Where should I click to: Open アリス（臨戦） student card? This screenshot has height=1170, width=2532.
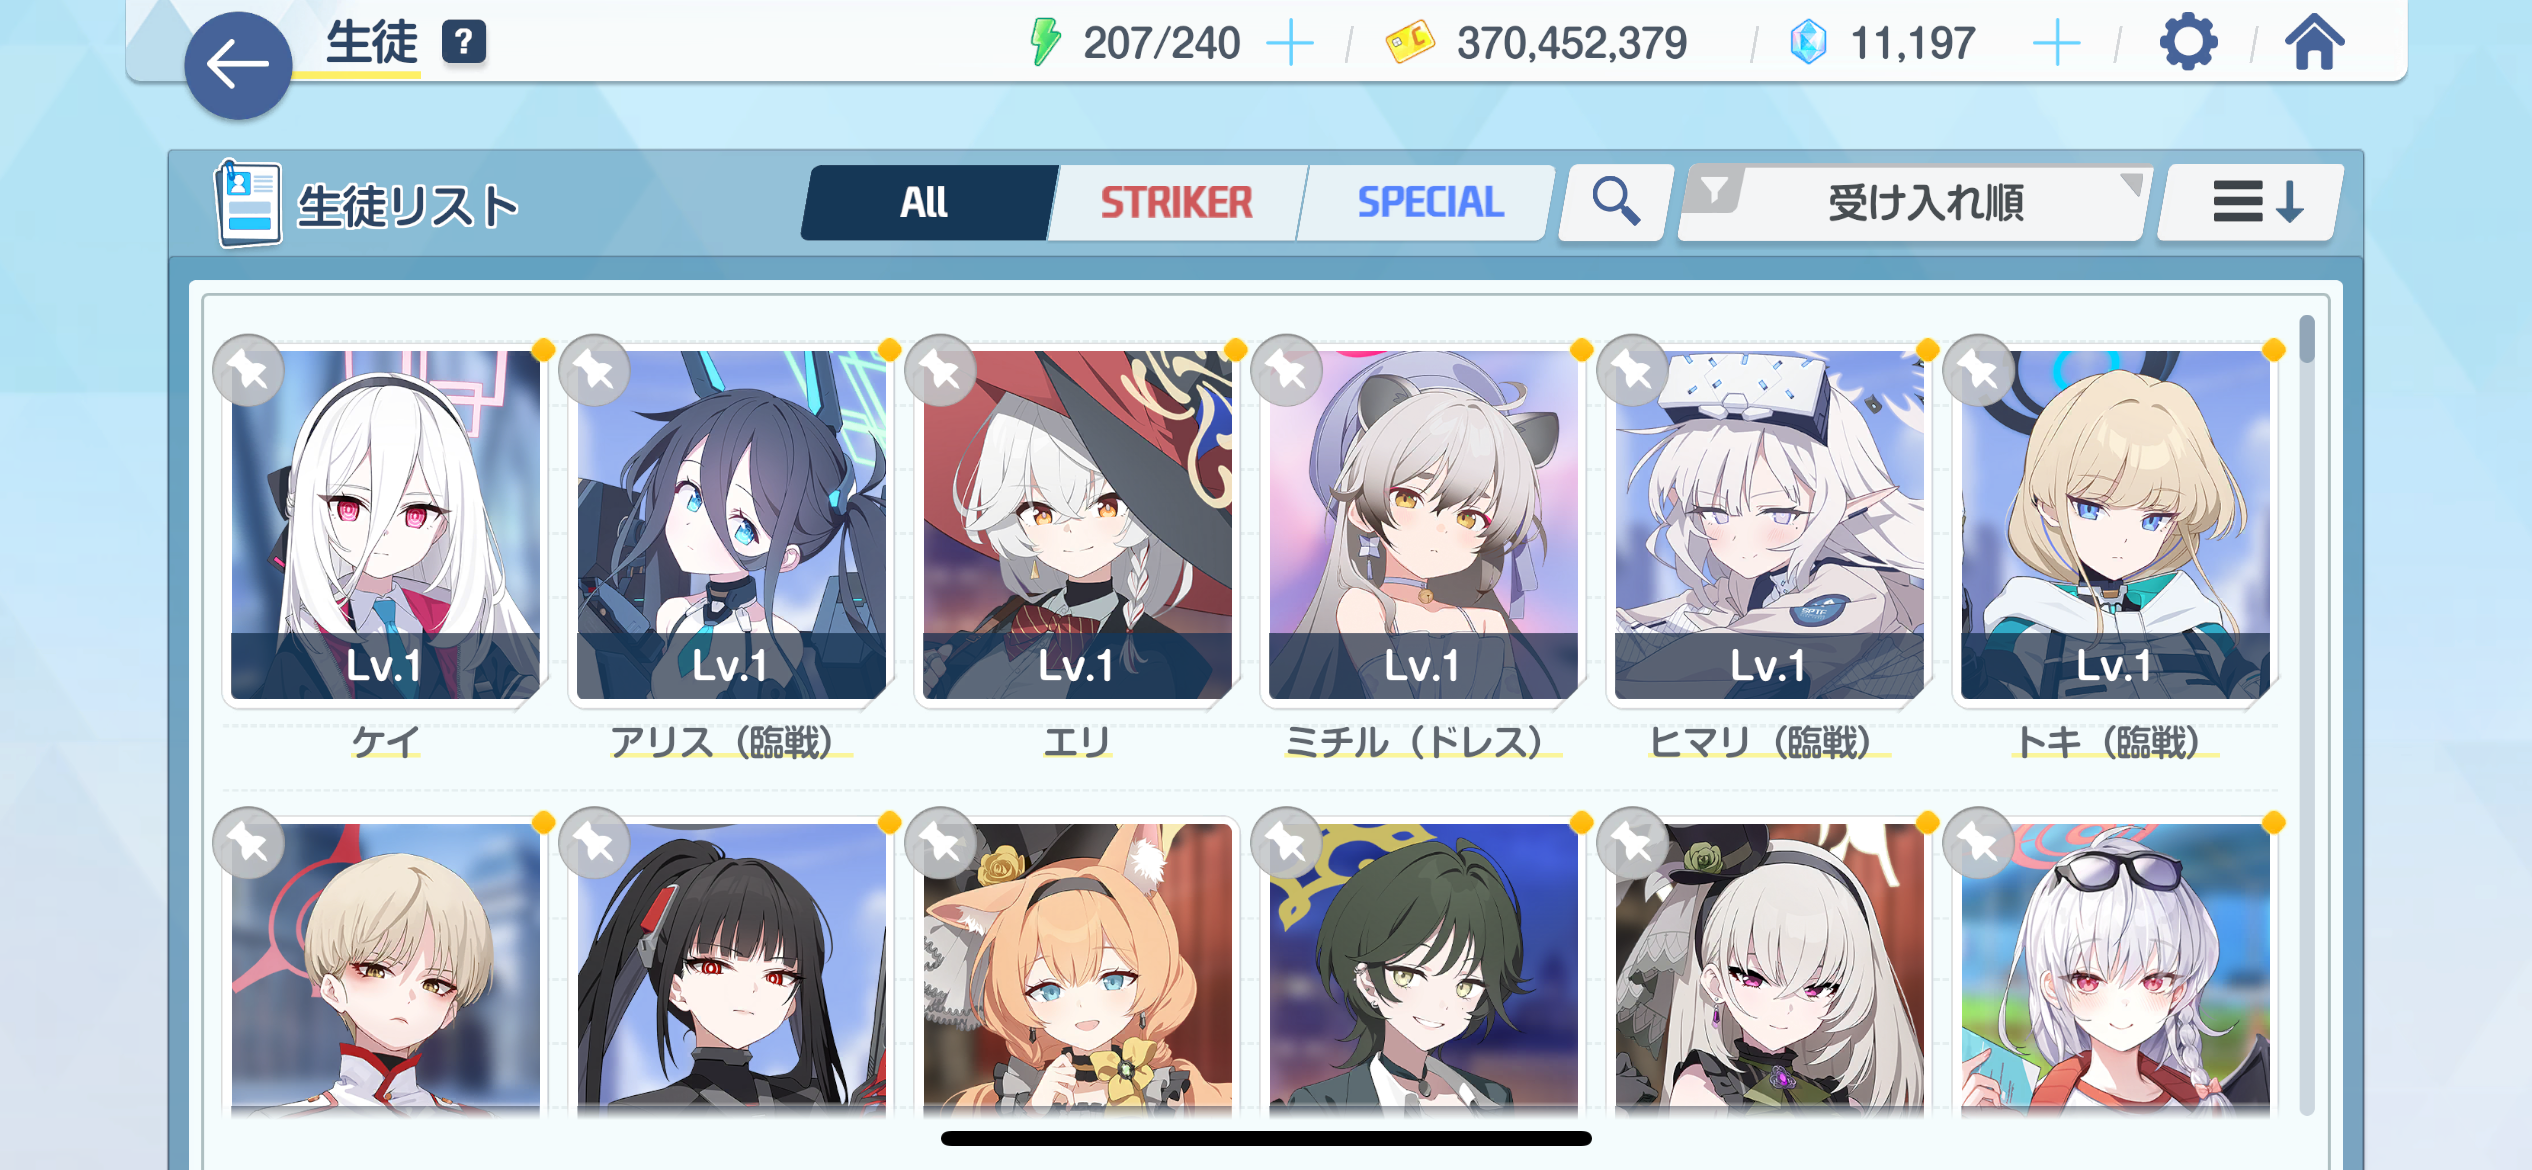[731, 524]
